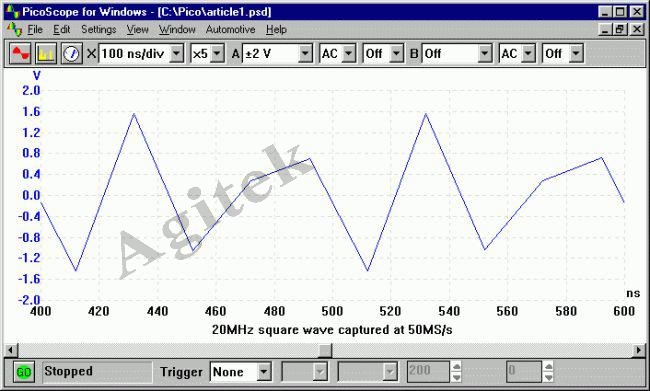Open the spectrum analyser view icon
The height and width of the screenshot is (391, 650).
[x=46, y=53]
